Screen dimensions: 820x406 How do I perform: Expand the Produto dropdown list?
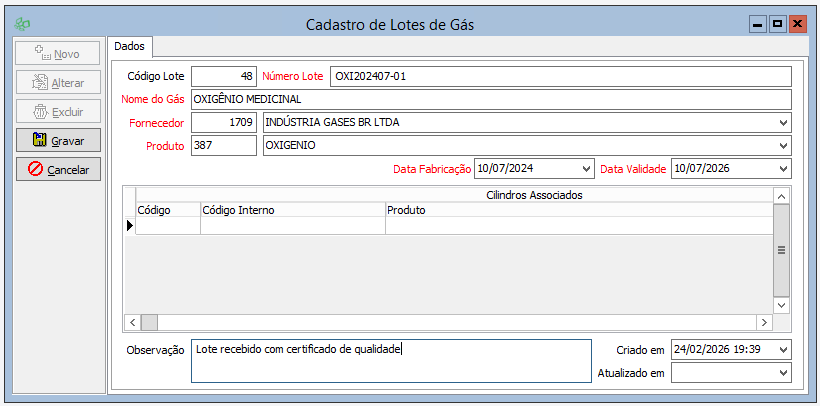click(x=782, y=145)
